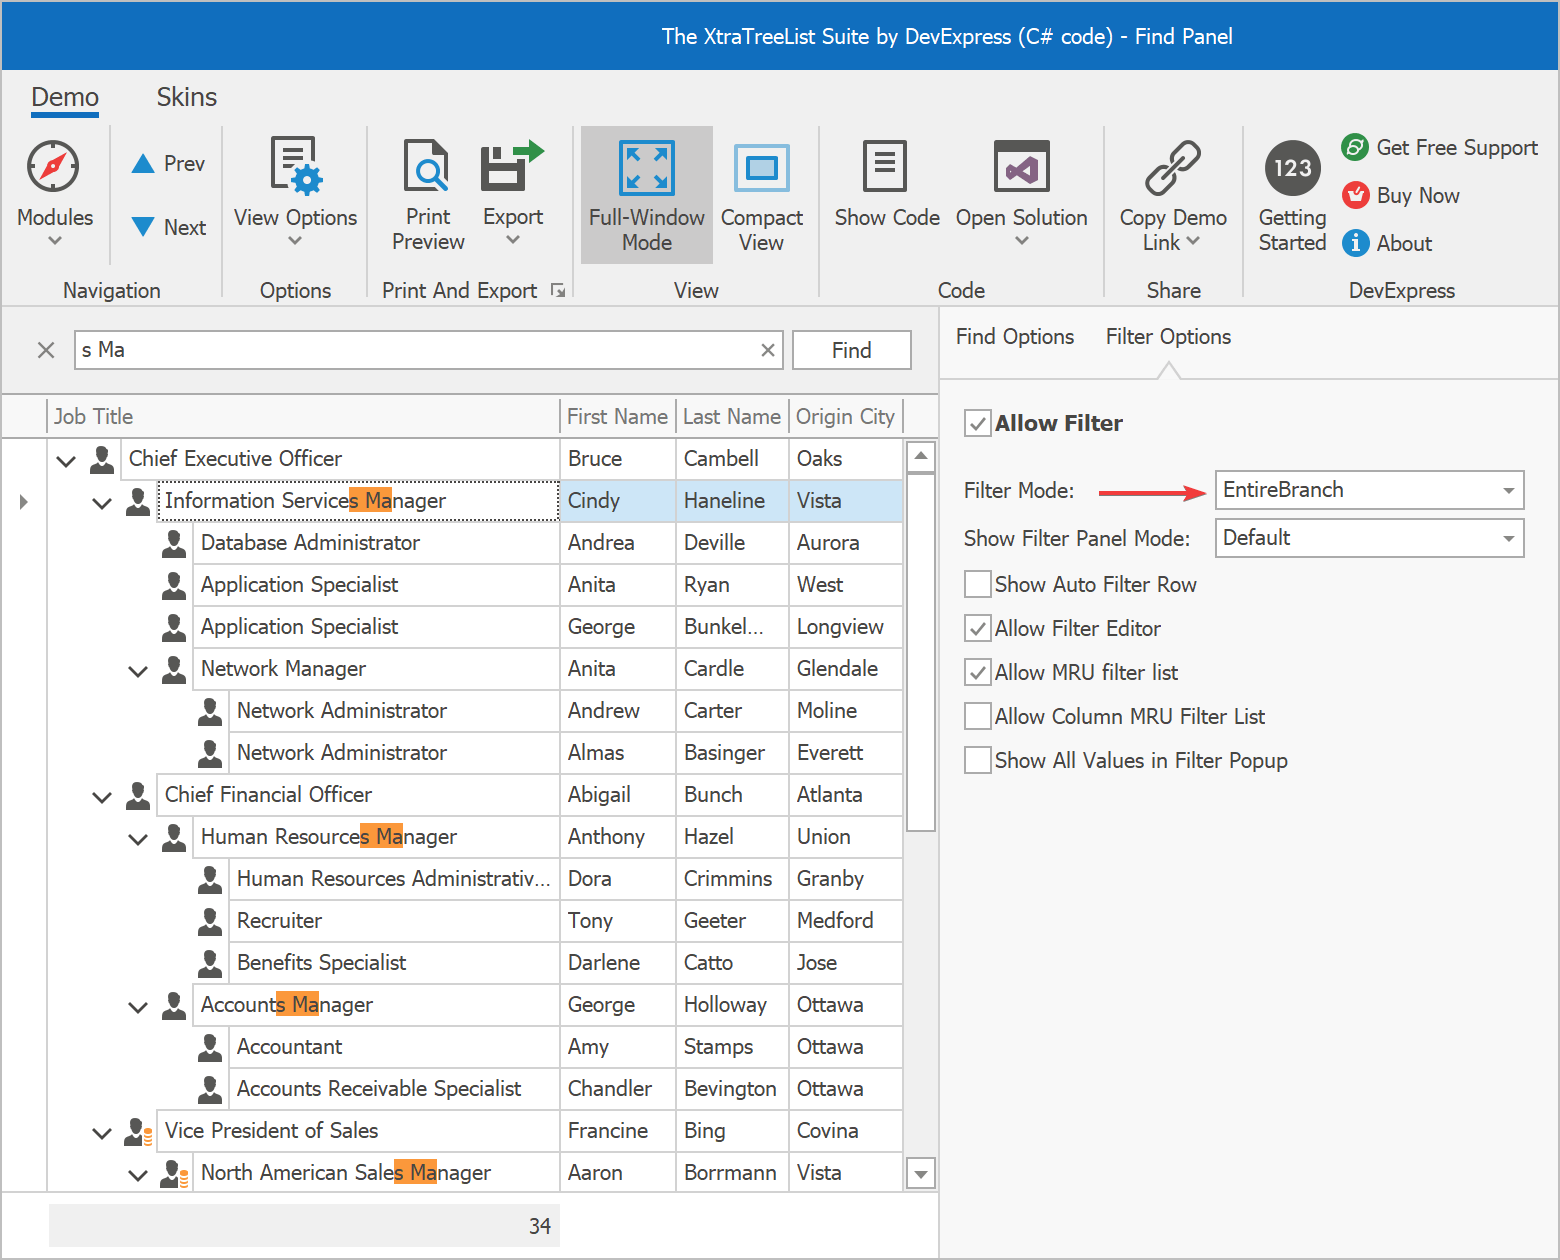Open the Getting Started 123 icon
Image resolution: width=1560 pixels, height=1260 pixels.
click(1292, 167)
